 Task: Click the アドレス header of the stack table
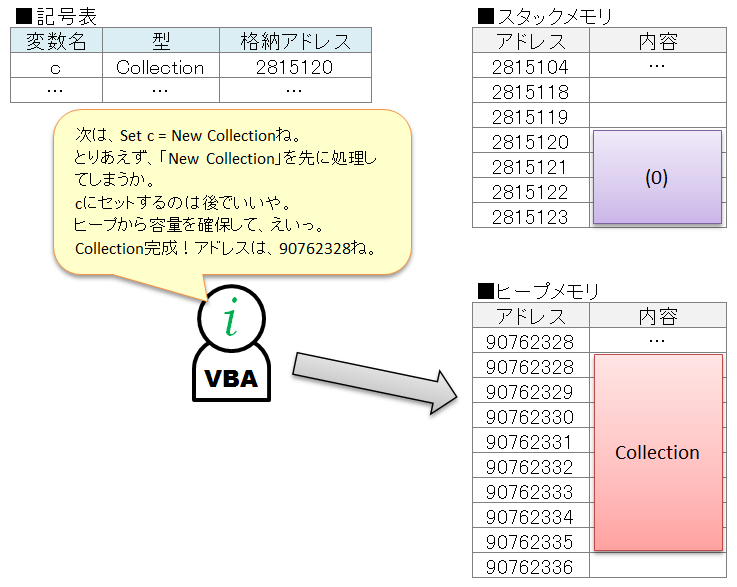click(x=531, y=40)
